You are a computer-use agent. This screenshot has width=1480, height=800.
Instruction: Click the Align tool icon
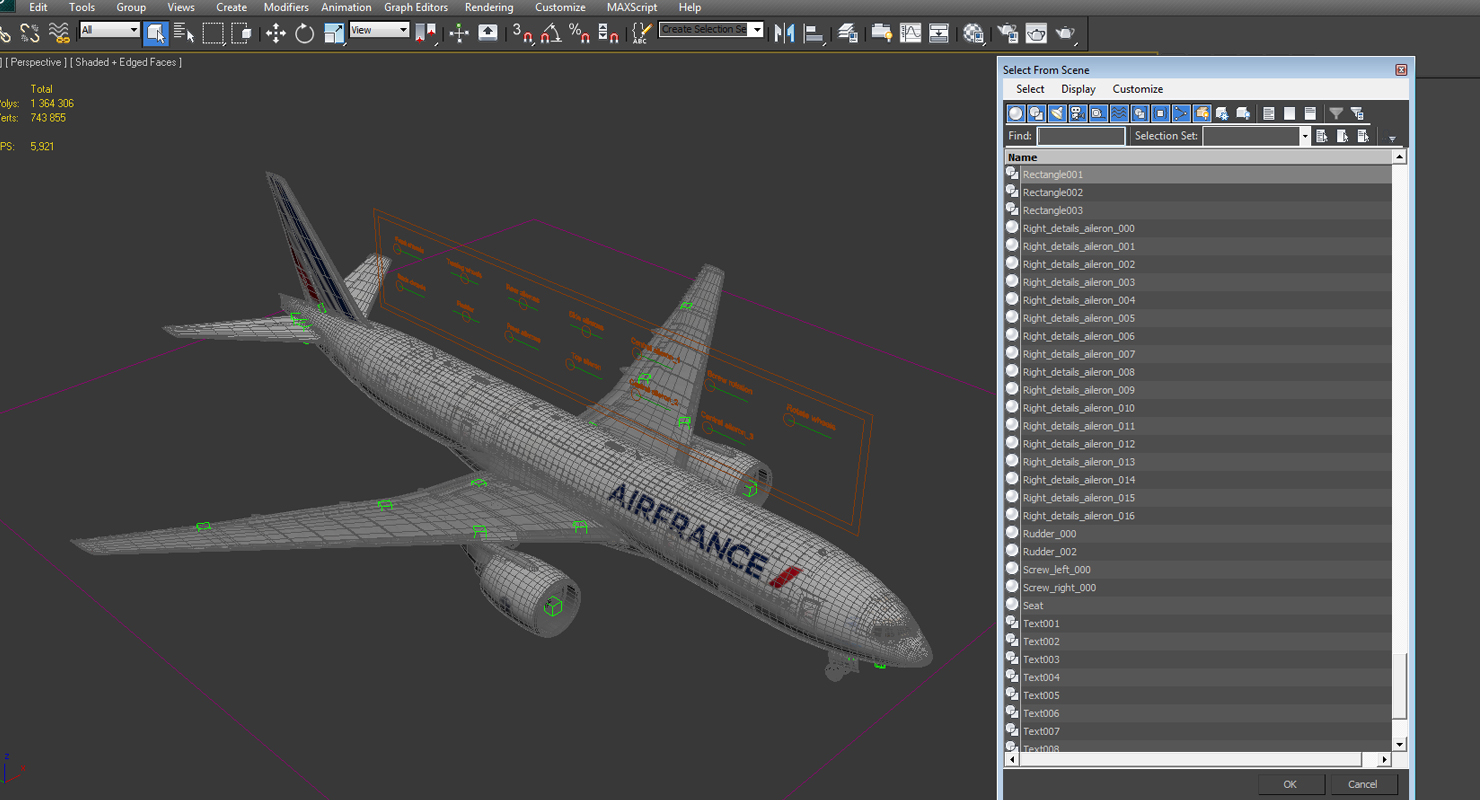tap(814, 33)
